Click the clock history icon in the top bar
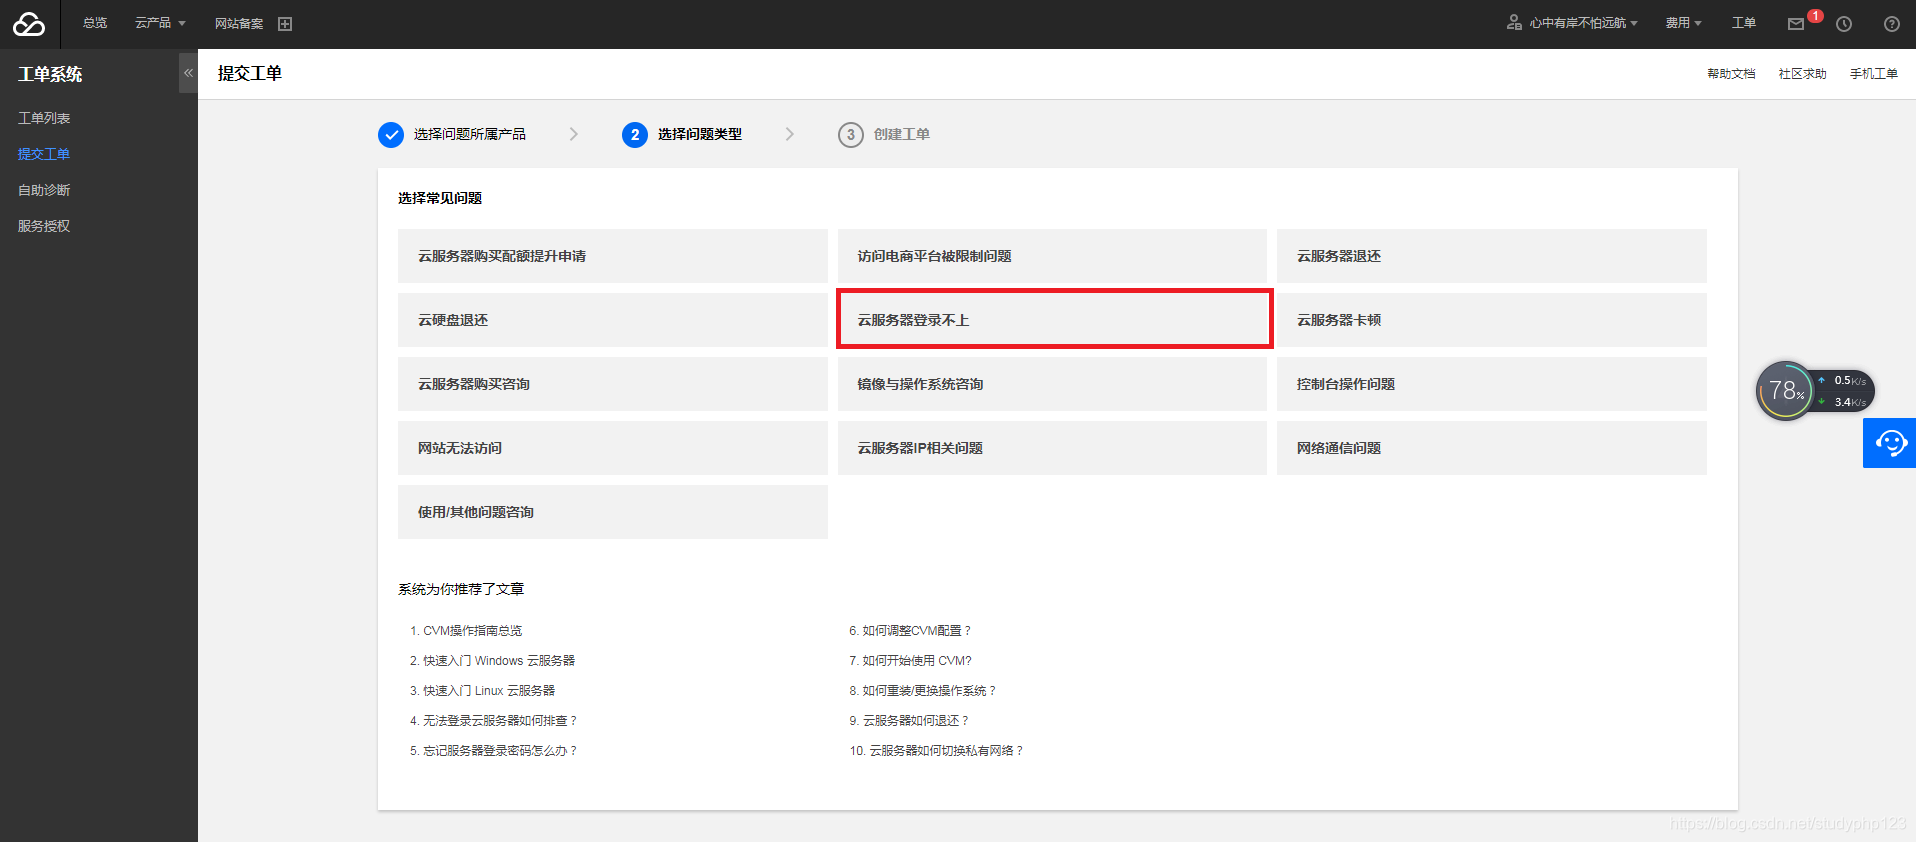Viewport: 1916px width, 842px height. coord(1844,24)
